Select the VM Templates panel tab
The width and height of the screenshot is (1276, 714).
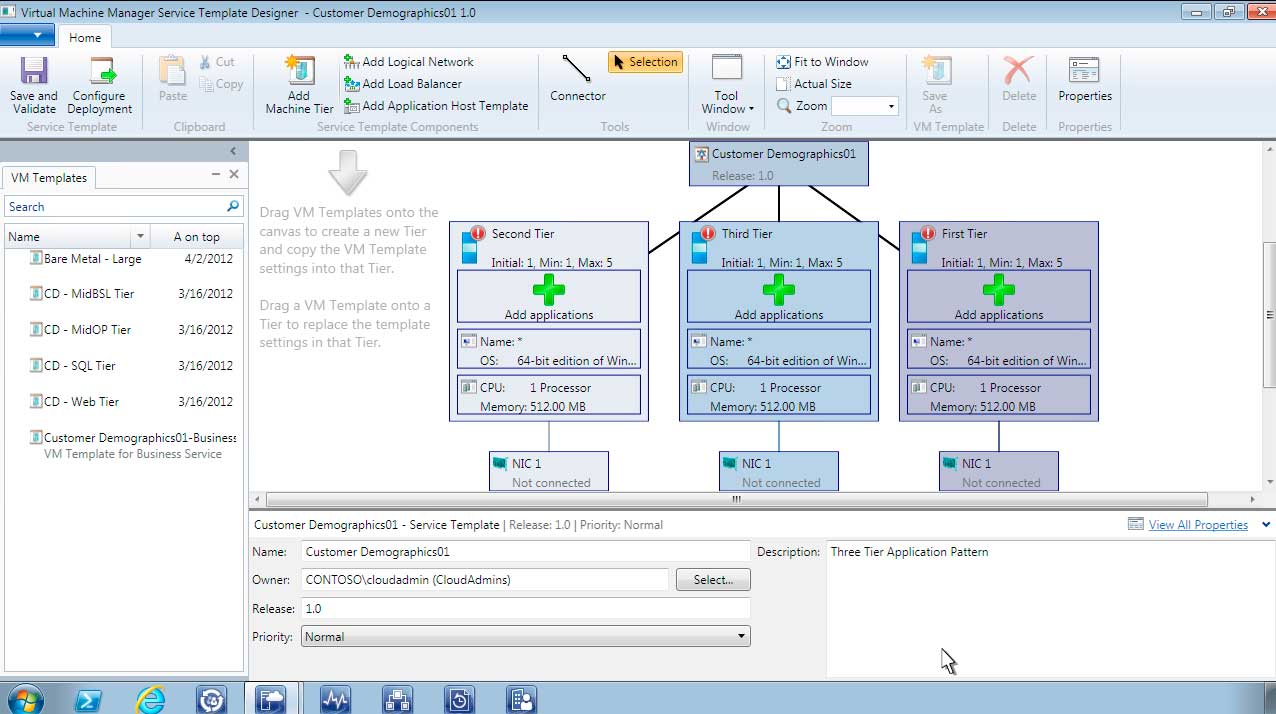[49, 178]
